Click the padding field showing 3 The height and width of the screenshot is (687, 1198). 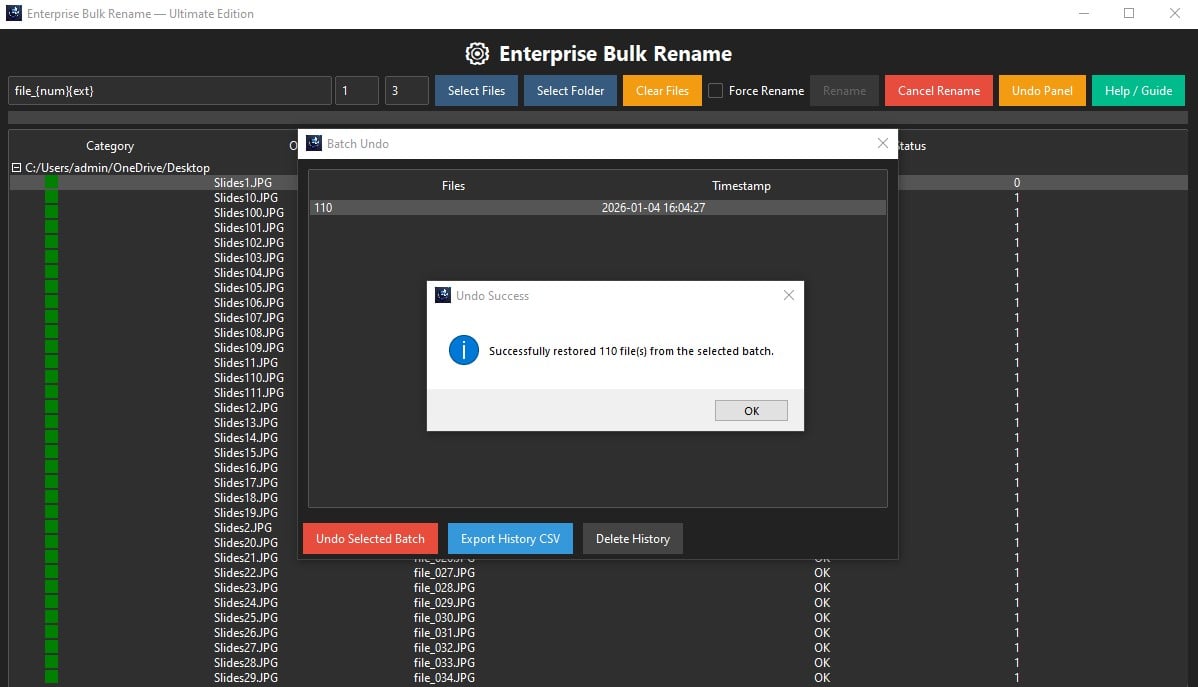tap(406, 90)
